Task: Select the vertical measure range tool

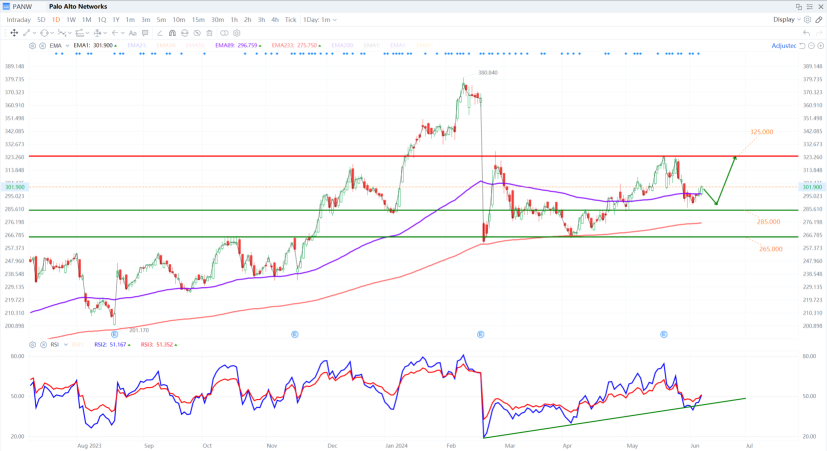Action: tap(97, 33)
